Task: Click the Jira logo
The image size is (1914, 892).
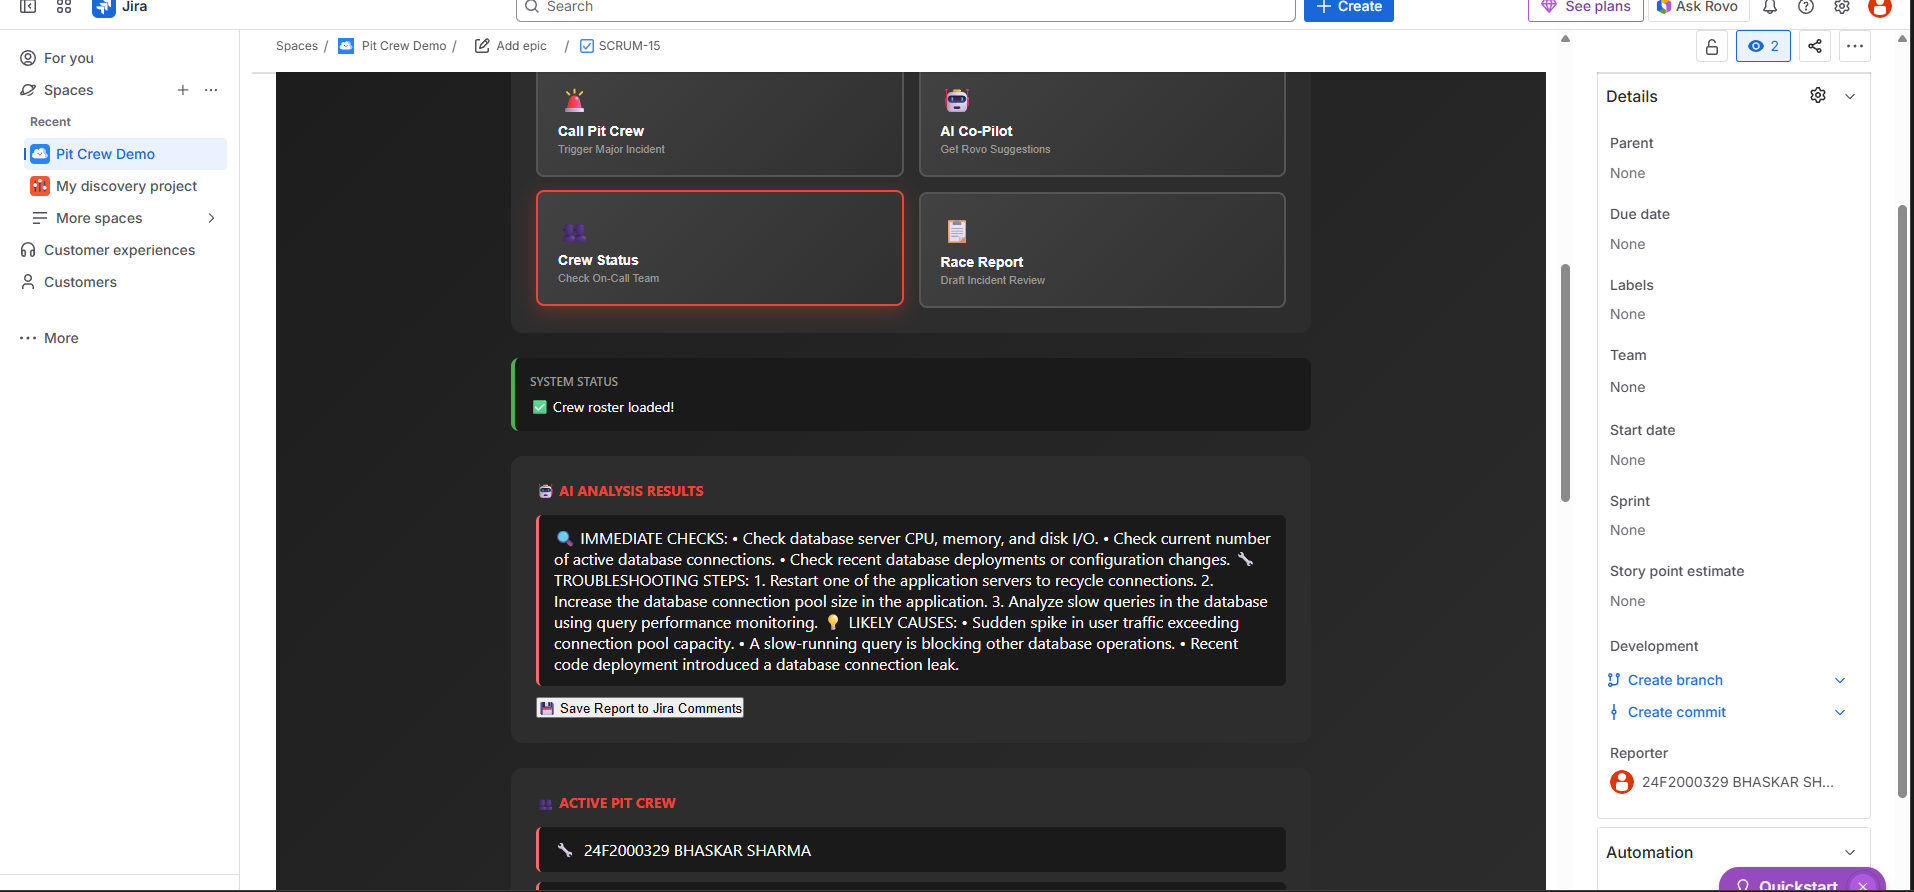Action: (120, 6)
